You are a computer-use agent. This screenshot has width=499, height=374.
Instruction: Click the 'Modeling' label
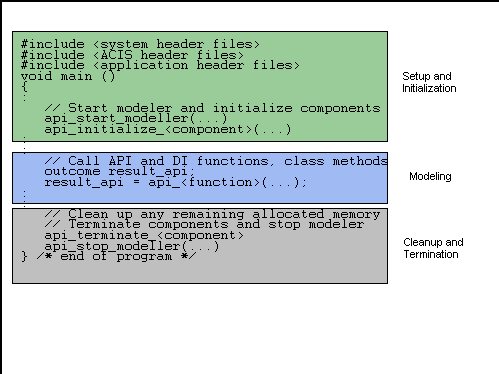point(430,176)
